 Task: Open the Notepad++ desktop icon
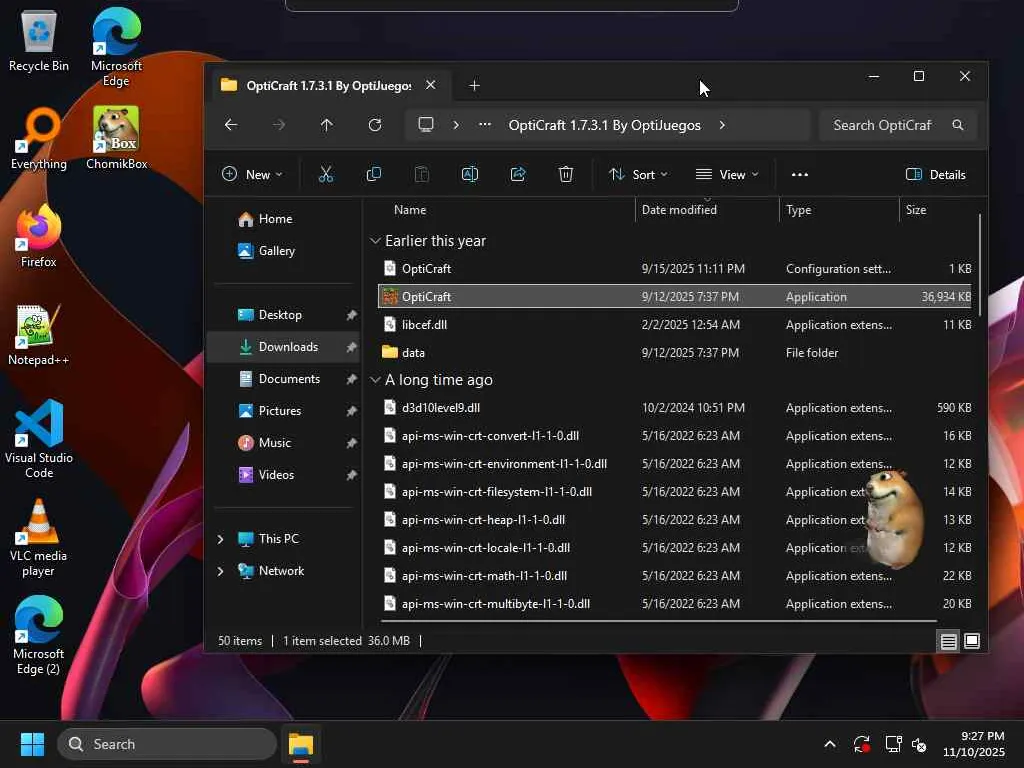click(x=39, y=335)
